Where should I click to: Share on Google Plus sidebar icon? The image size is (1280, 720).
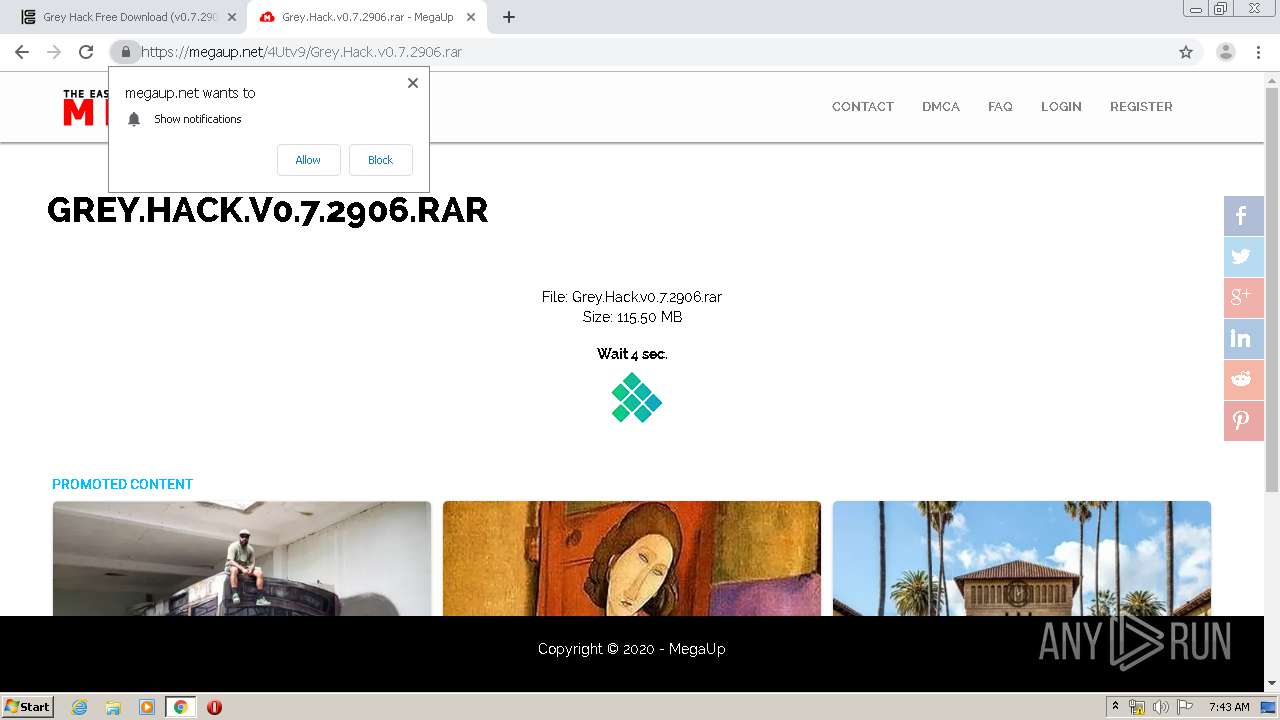pos(1243,298)
